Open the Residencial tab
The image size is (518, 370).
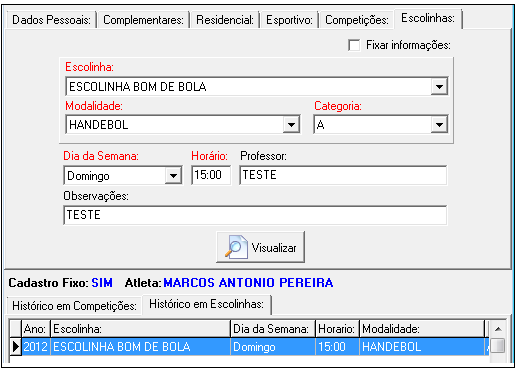(225, 20)
